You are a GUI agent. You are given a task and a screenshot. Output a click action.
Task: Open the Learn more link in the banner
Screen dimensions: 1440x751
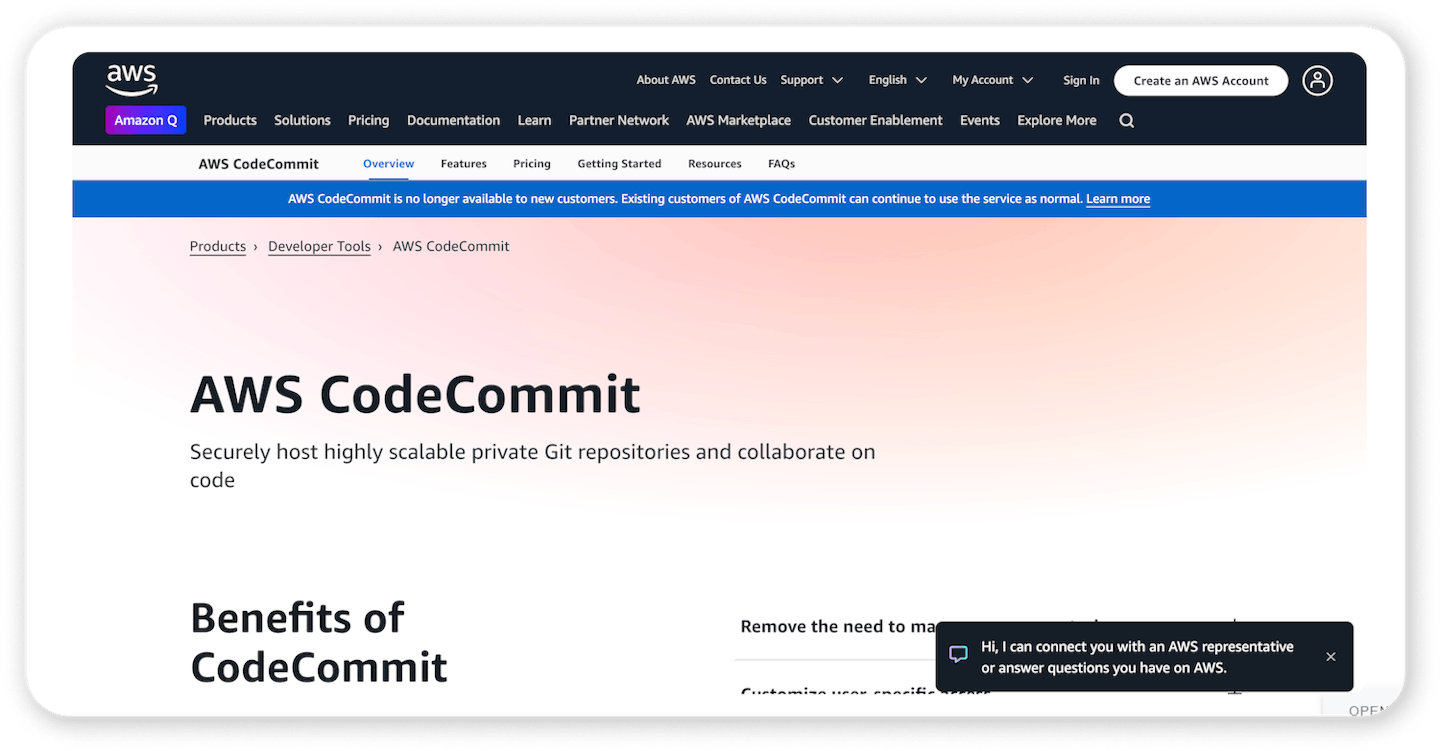click(x=1117, y=198)
